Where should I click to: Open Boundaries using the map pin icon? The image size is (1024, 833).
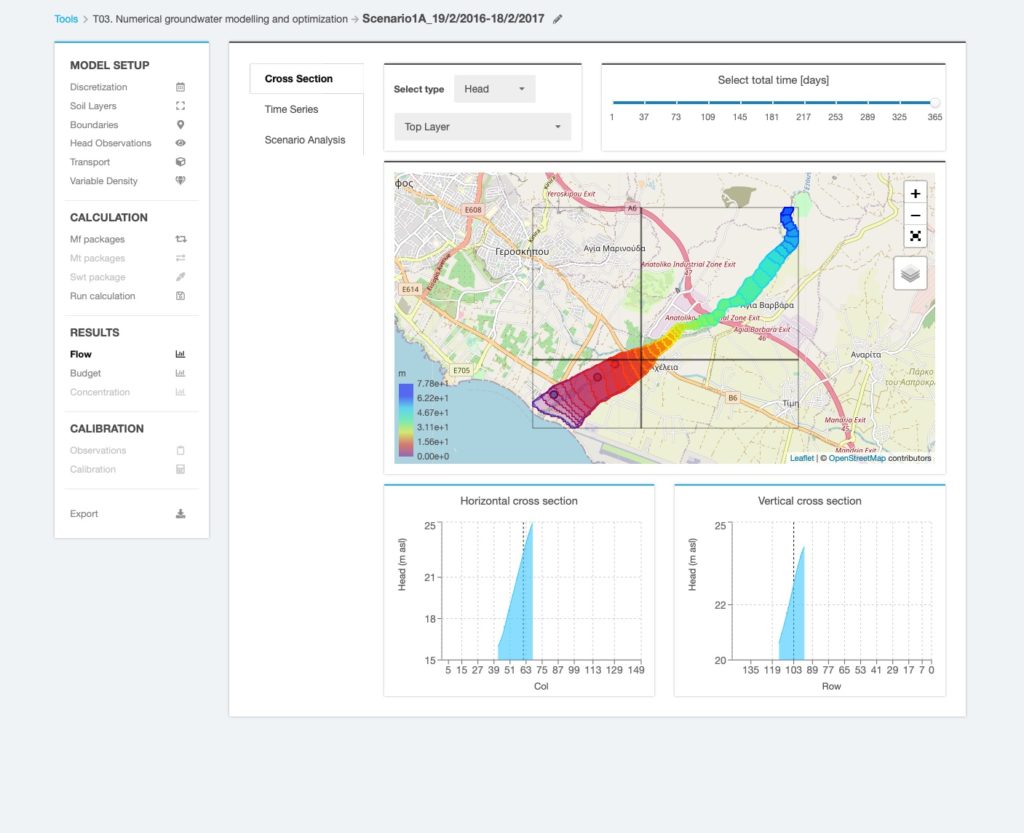pos(181,124)
